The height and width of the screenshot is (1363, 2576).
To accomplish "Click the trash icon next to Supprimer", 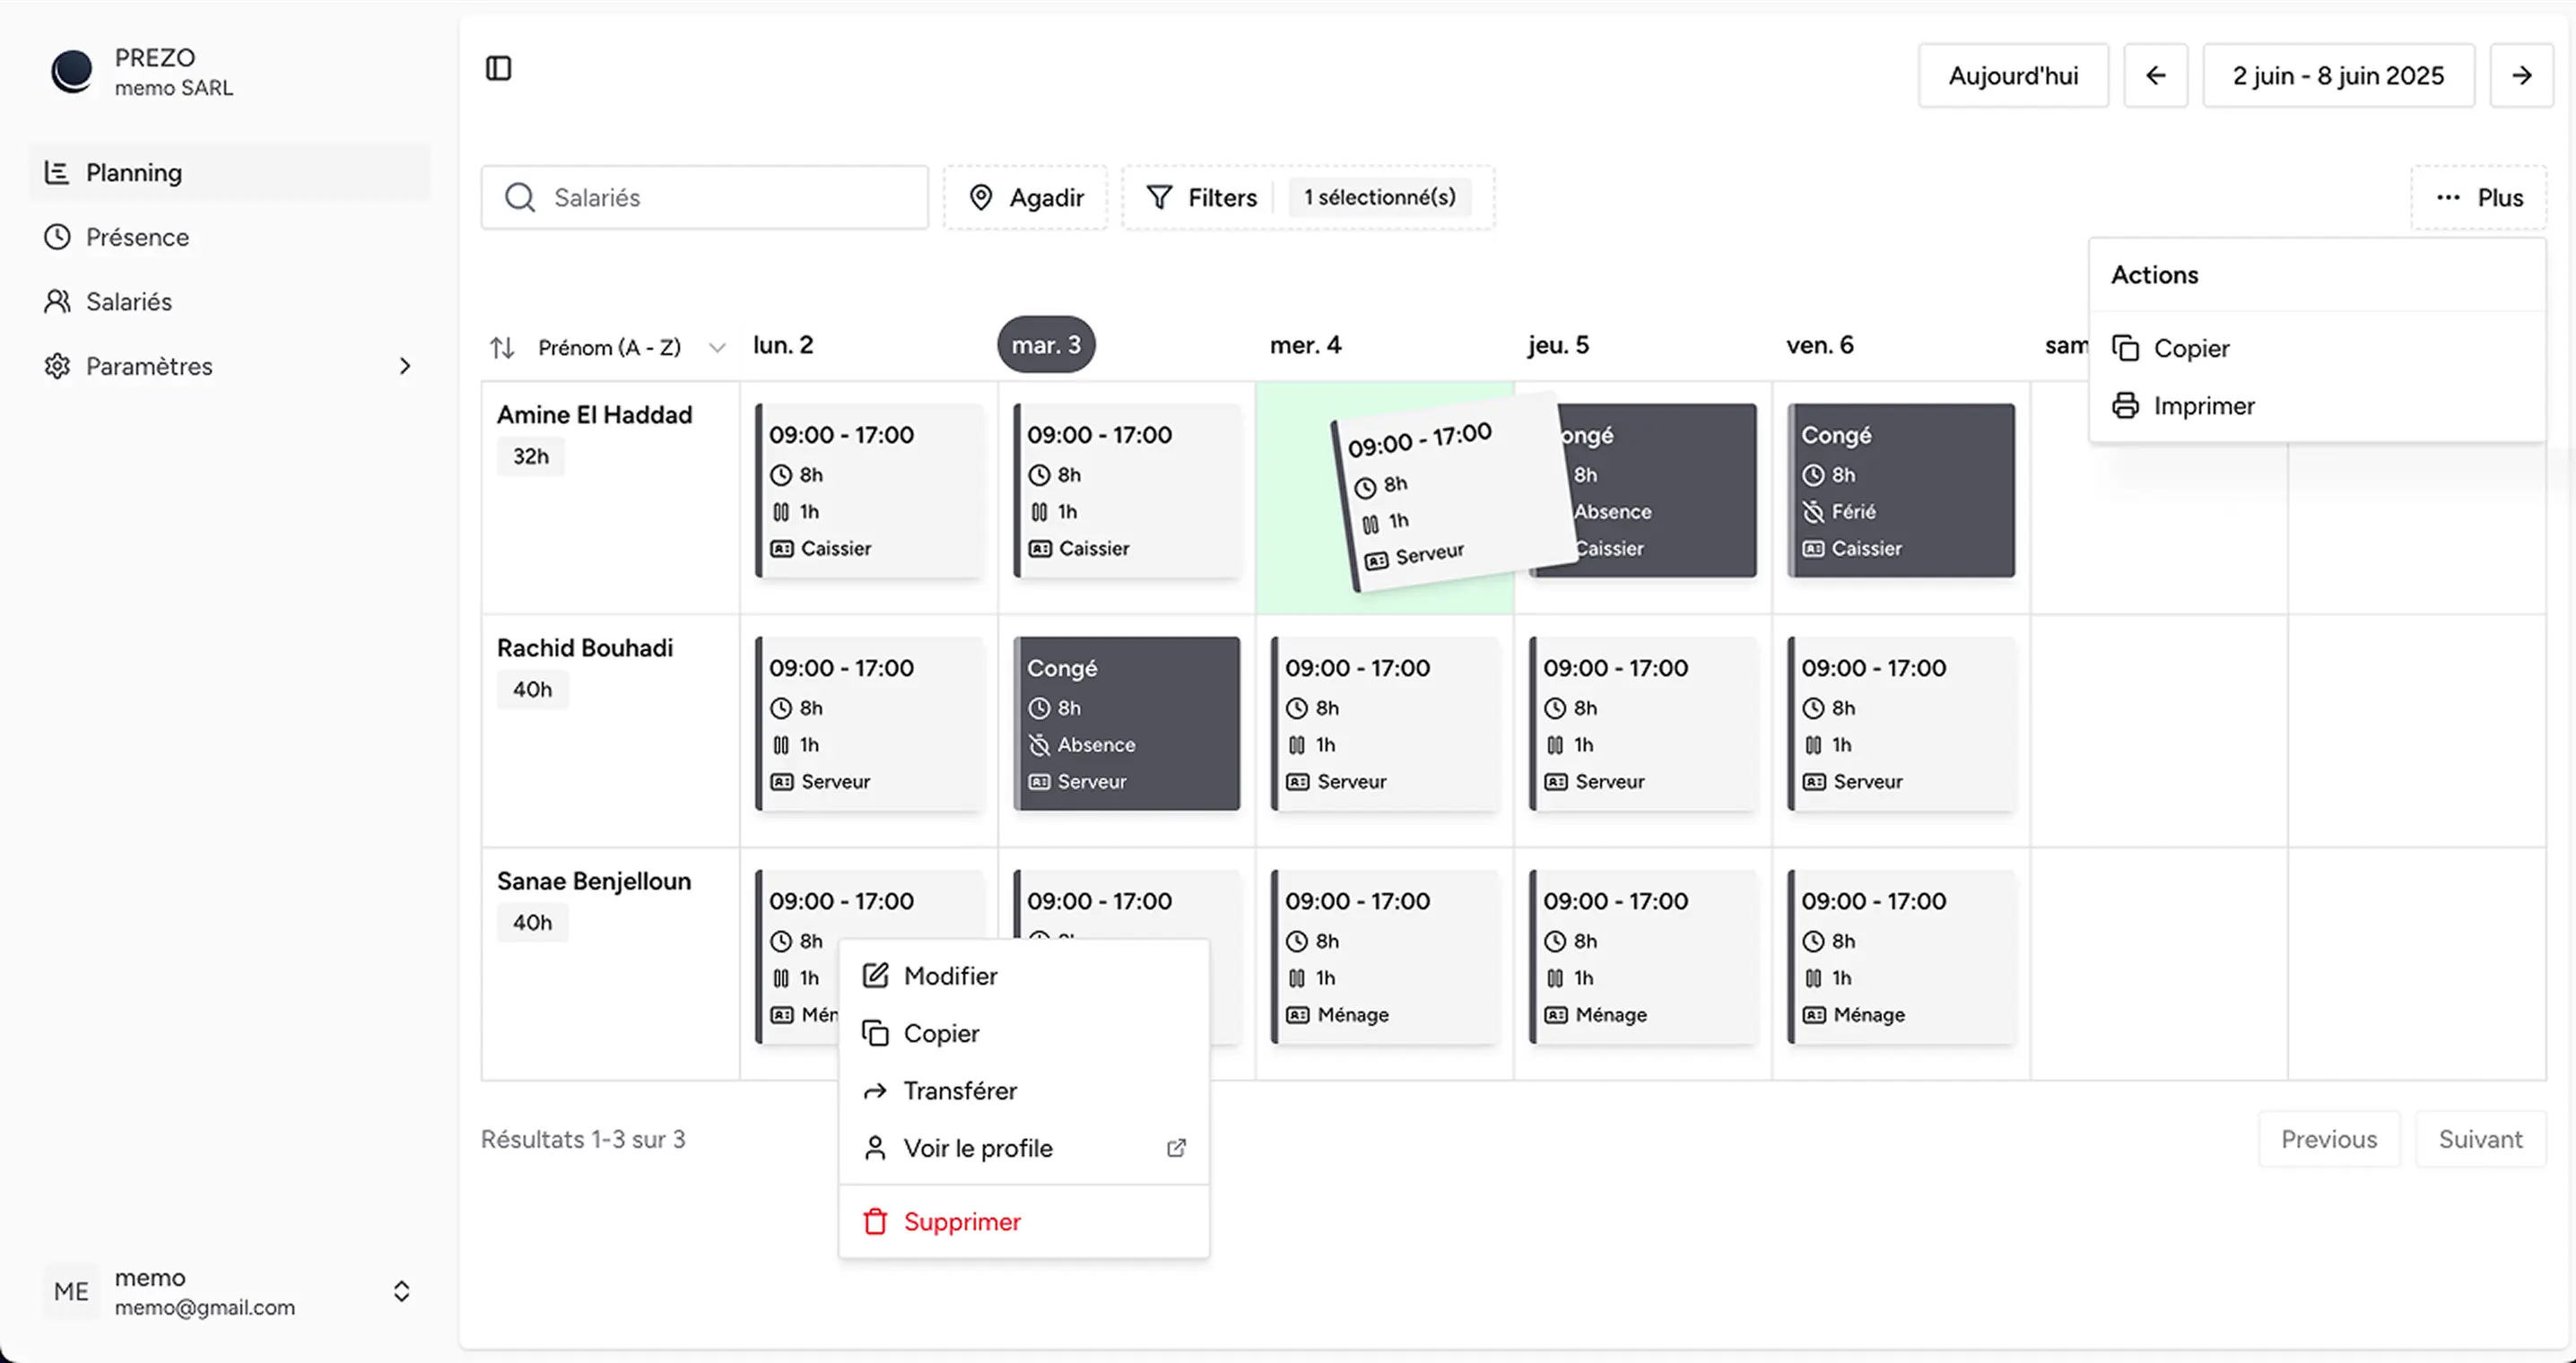I will pos(875,1221).
